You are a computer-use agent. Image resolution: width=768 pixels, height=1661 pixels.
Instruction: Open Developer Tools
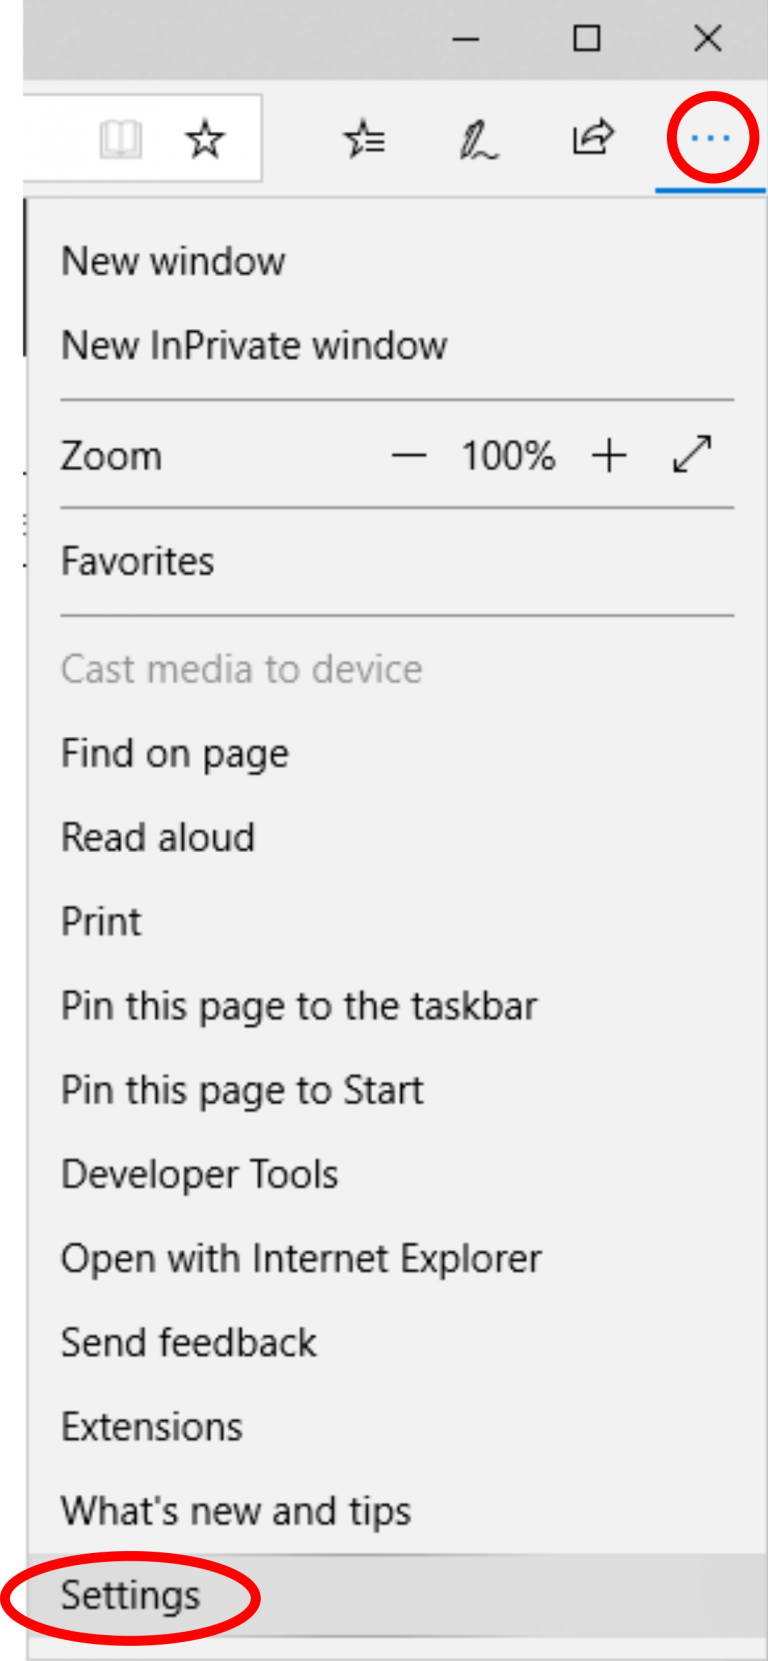click(x=199, y=1174)
